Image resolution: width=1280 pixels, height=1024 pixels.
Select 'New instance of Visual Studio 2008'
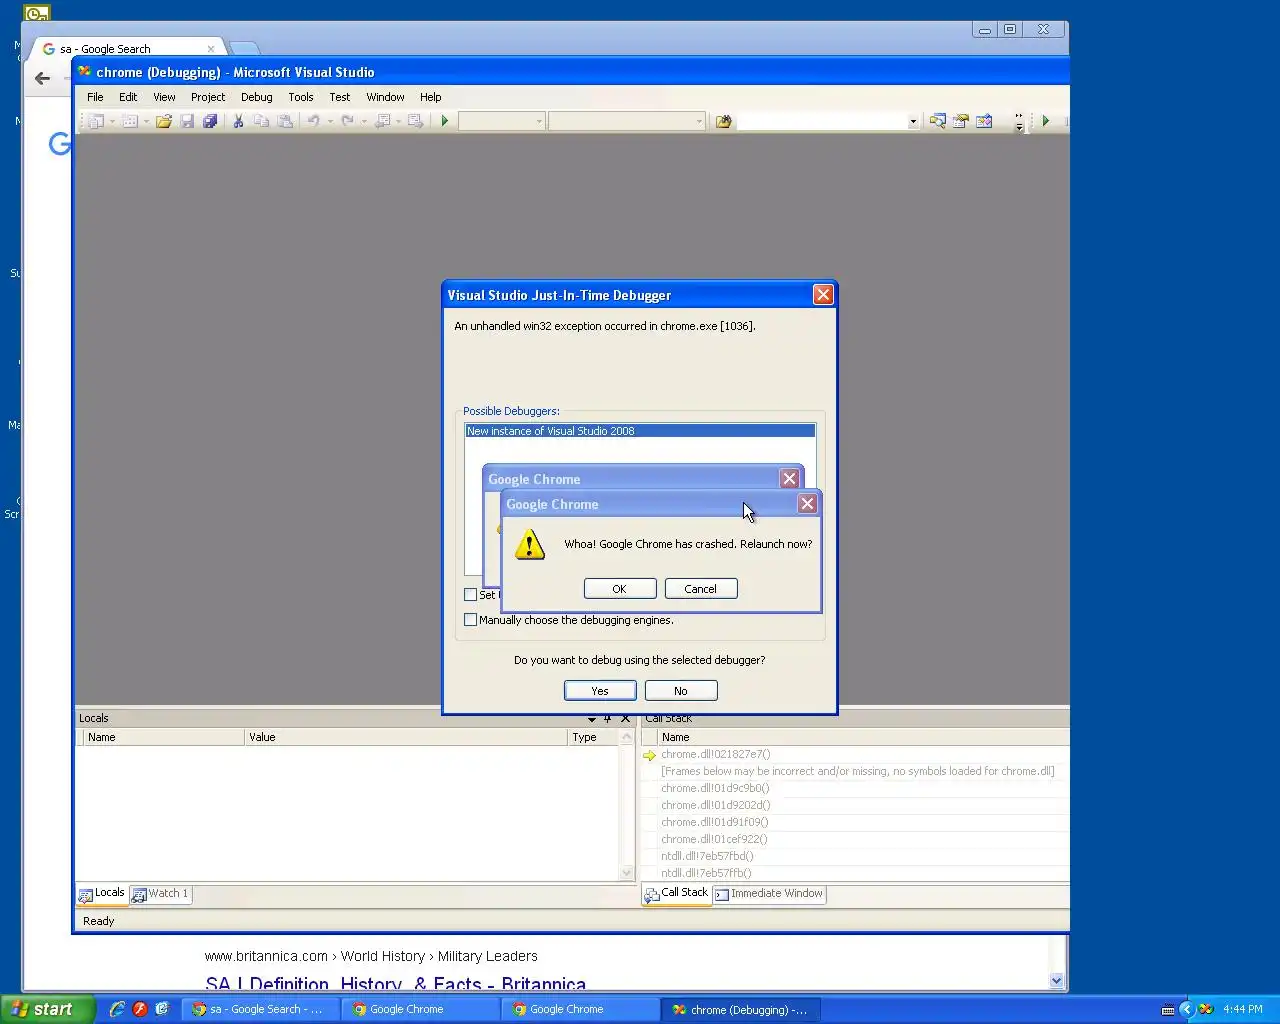(640, 431)
